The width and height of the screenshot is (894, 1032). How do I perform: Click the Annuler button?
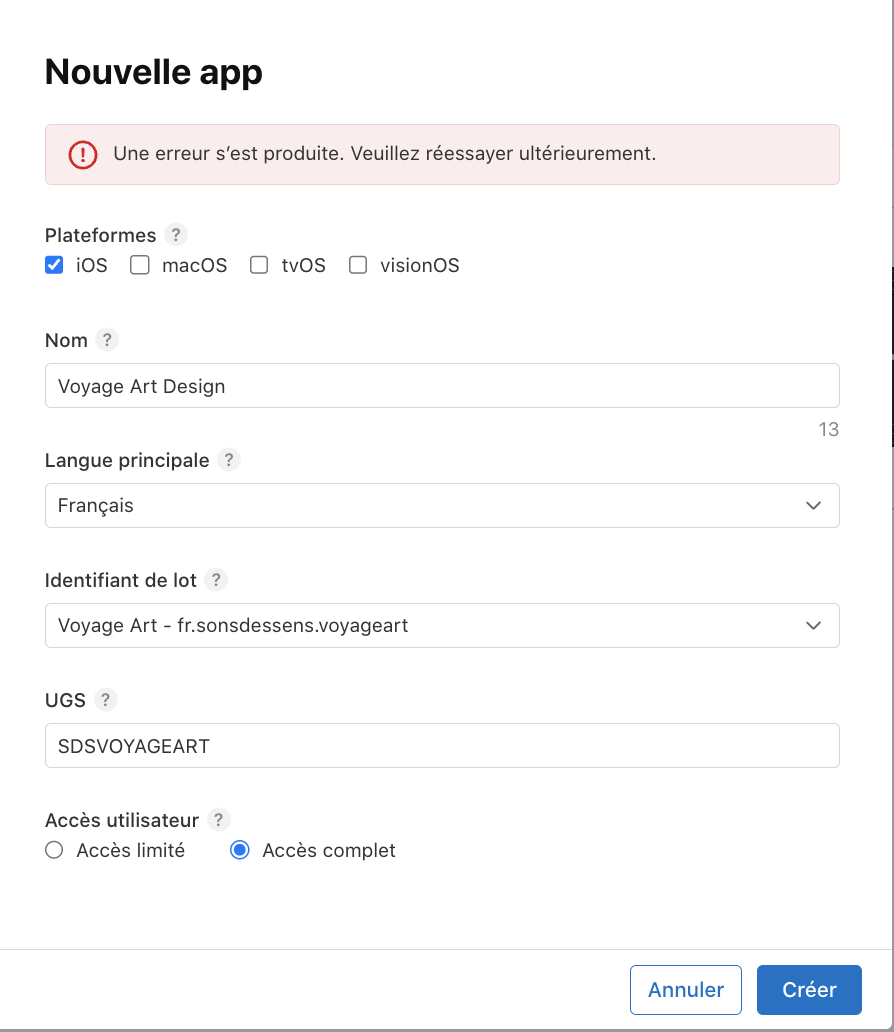[686, 989]
